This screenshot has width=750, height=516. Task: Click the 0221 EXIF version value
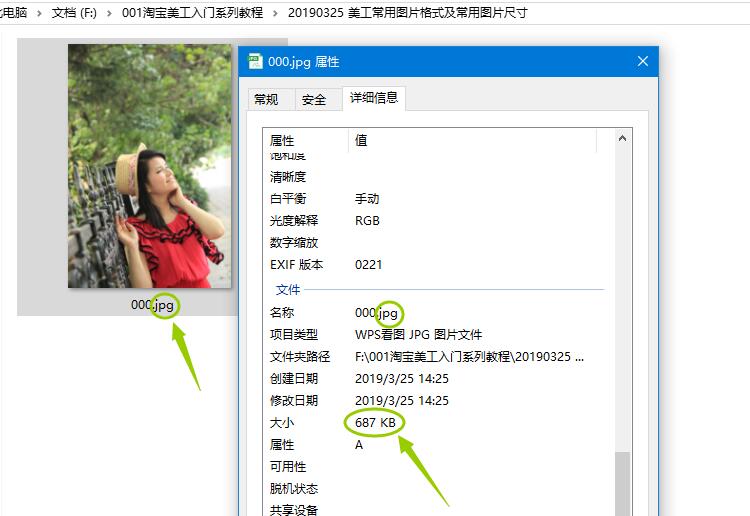click(x=368, y=265)
